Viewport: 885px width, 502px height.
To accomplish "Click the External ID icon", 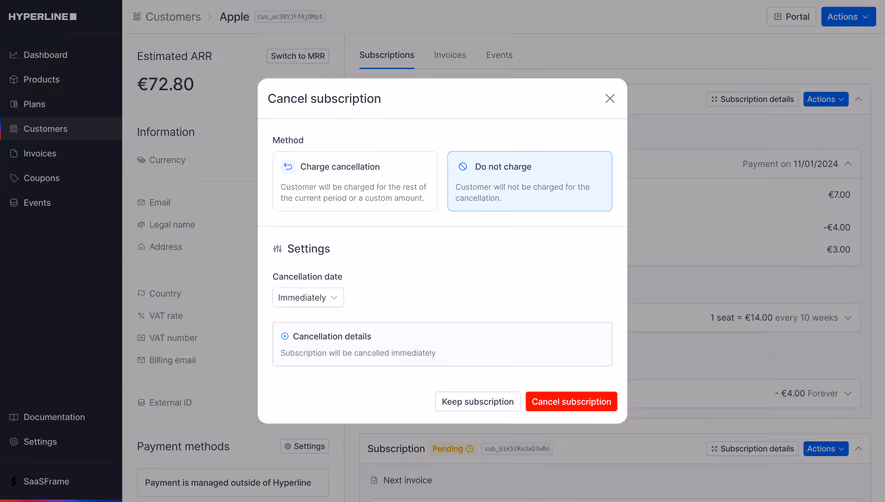I will (141, 403).
